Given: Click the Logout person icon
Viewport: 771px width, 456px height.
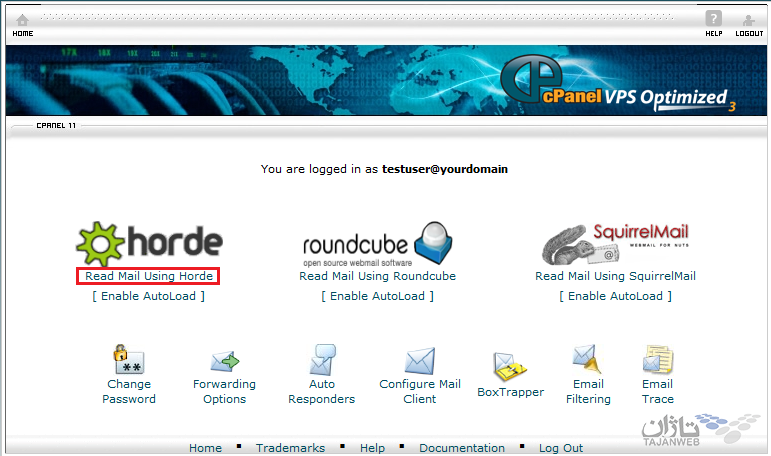Looking at the screenshot, I should [x=748, y=20].
